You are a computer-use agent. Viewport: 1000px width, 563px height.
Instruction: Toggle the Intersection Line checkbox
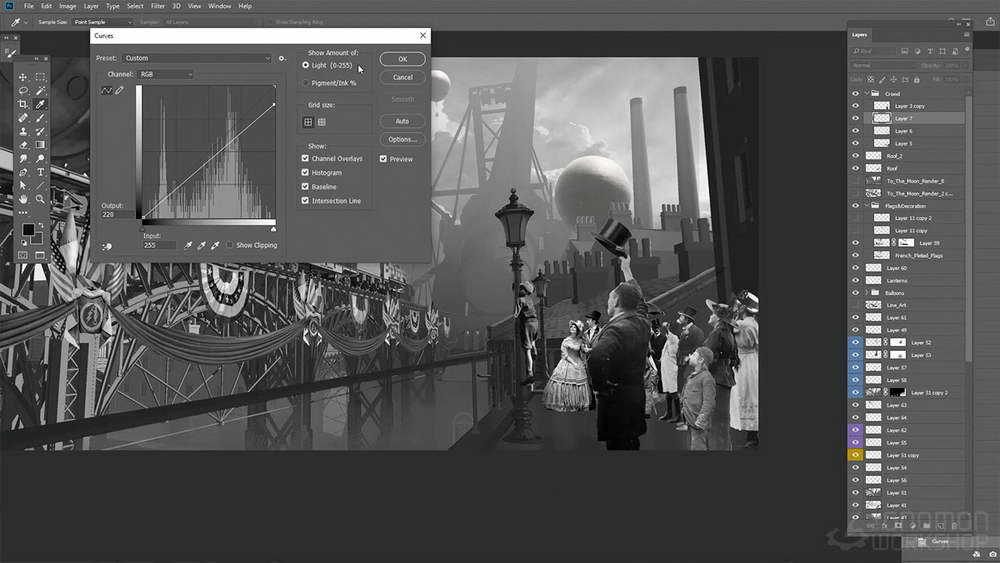click(x=305, y=200)
